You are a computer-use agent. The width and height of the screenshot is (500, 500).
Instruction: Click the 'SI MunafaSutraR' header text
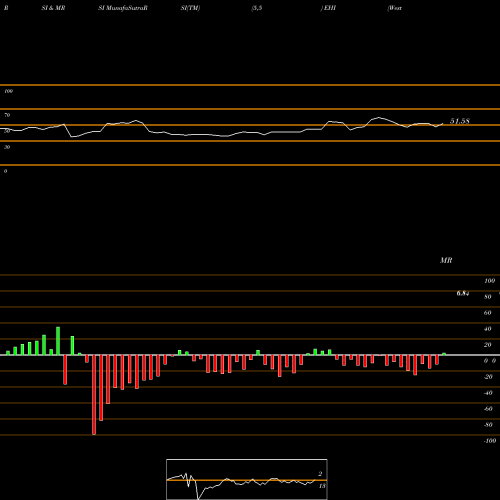[x=123, y=8]
